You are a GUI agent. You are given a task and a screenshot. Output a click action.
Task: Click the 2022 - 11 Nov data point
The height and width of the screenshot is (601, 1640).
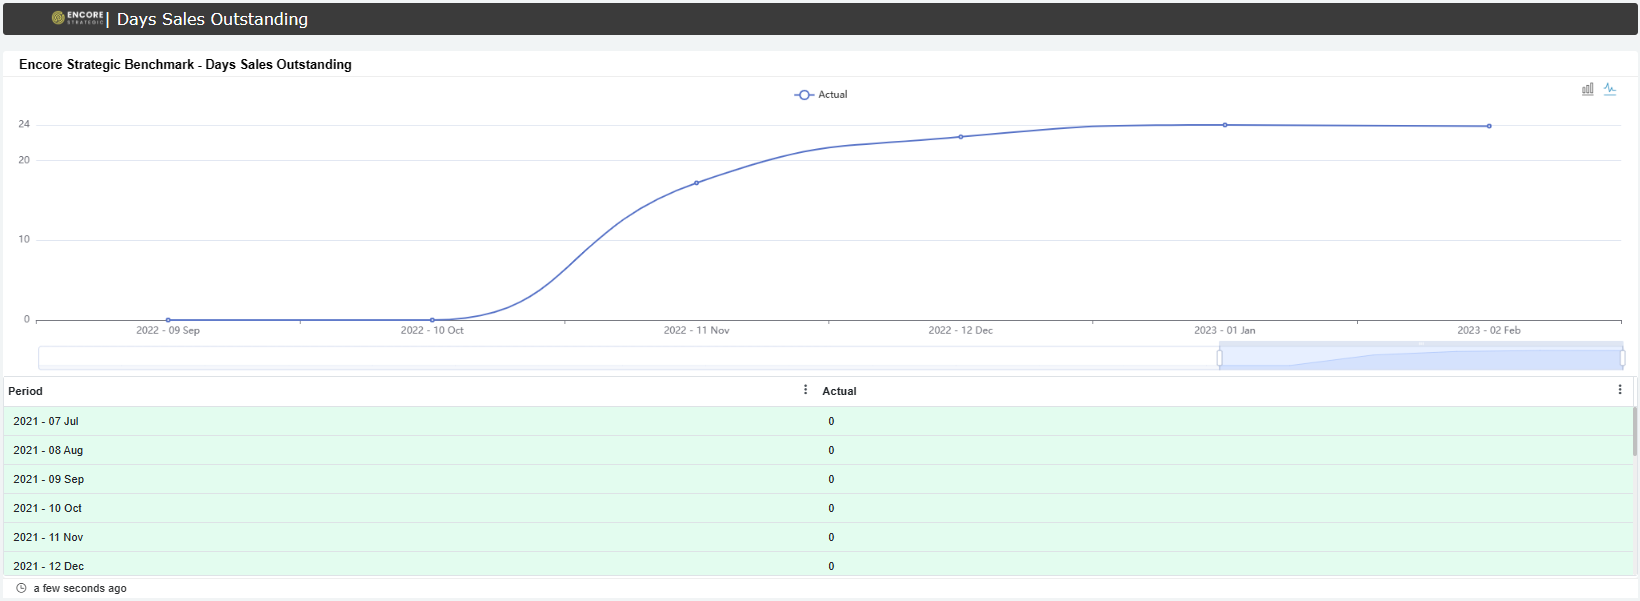pyautogui.click(x=697, y=183)
